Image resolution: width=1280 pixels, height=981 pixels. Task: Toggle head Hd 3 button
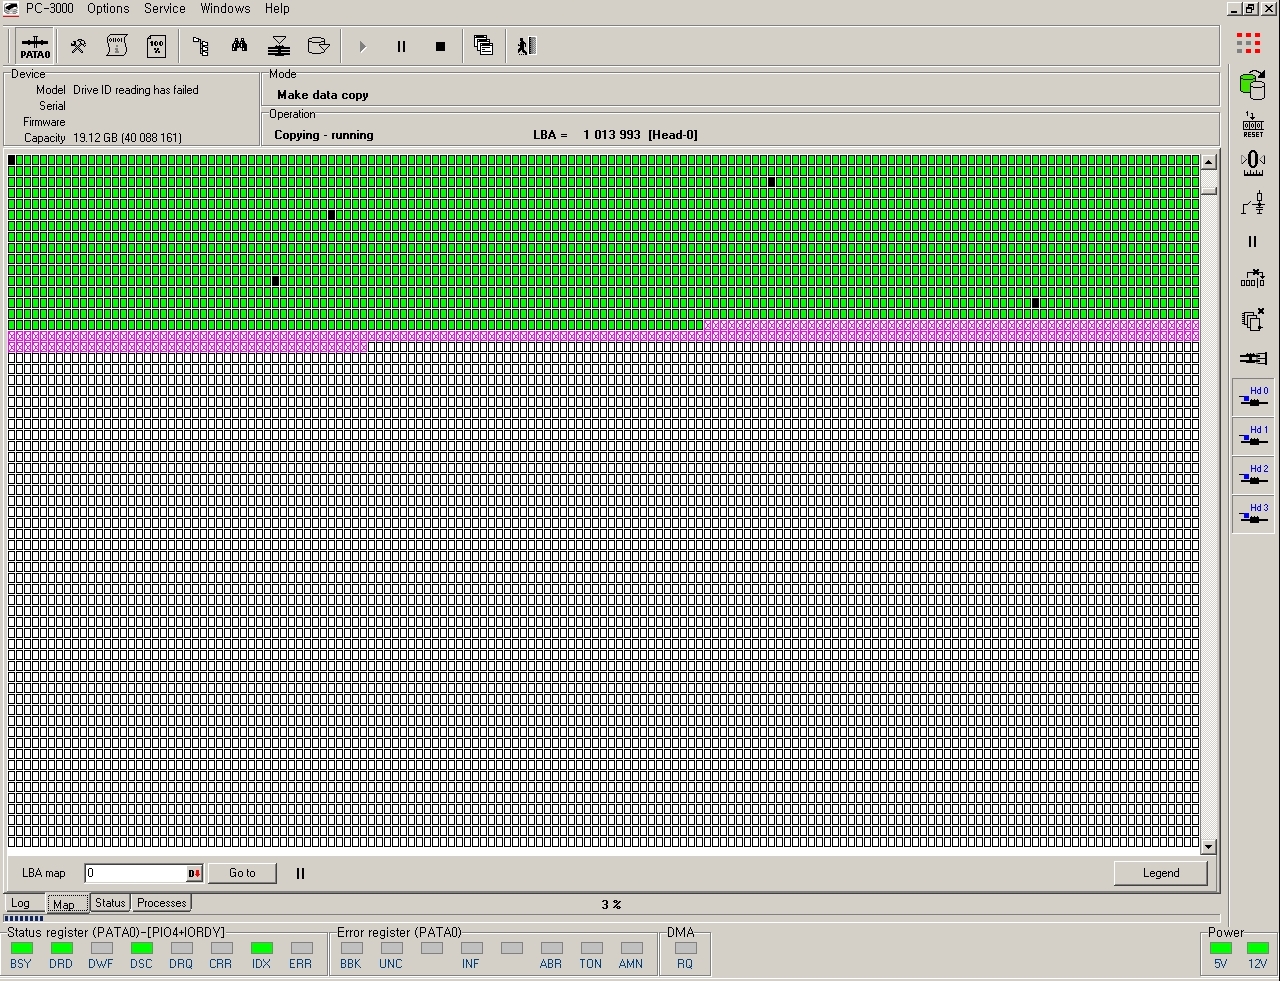coord(1252,514)
